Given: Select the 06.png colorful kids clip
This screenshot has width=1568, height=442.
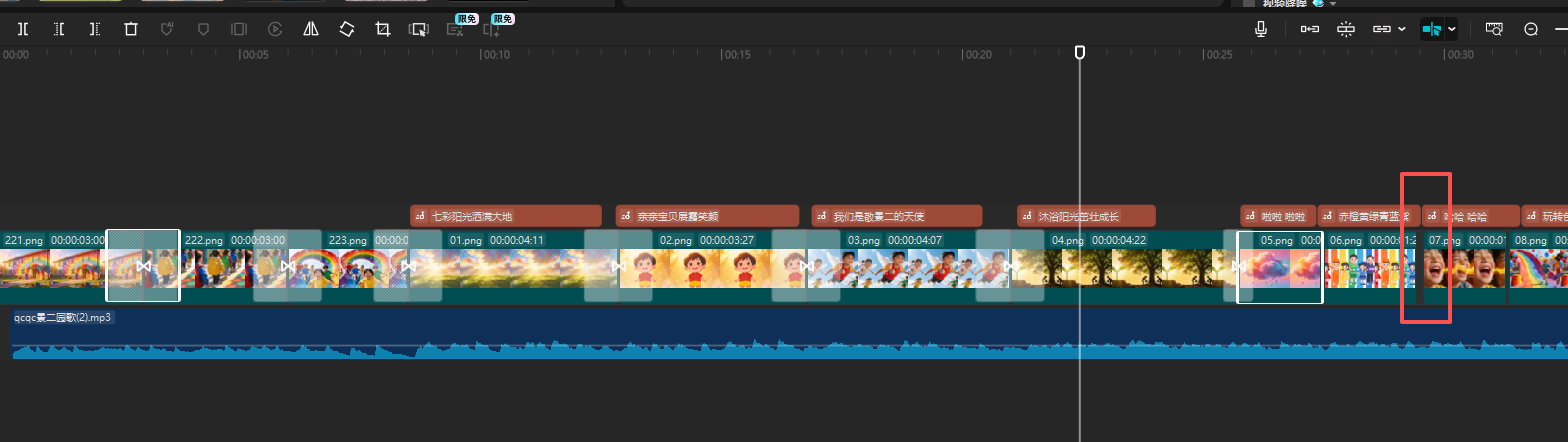Looking at the screenshot, I should 1371,267.
